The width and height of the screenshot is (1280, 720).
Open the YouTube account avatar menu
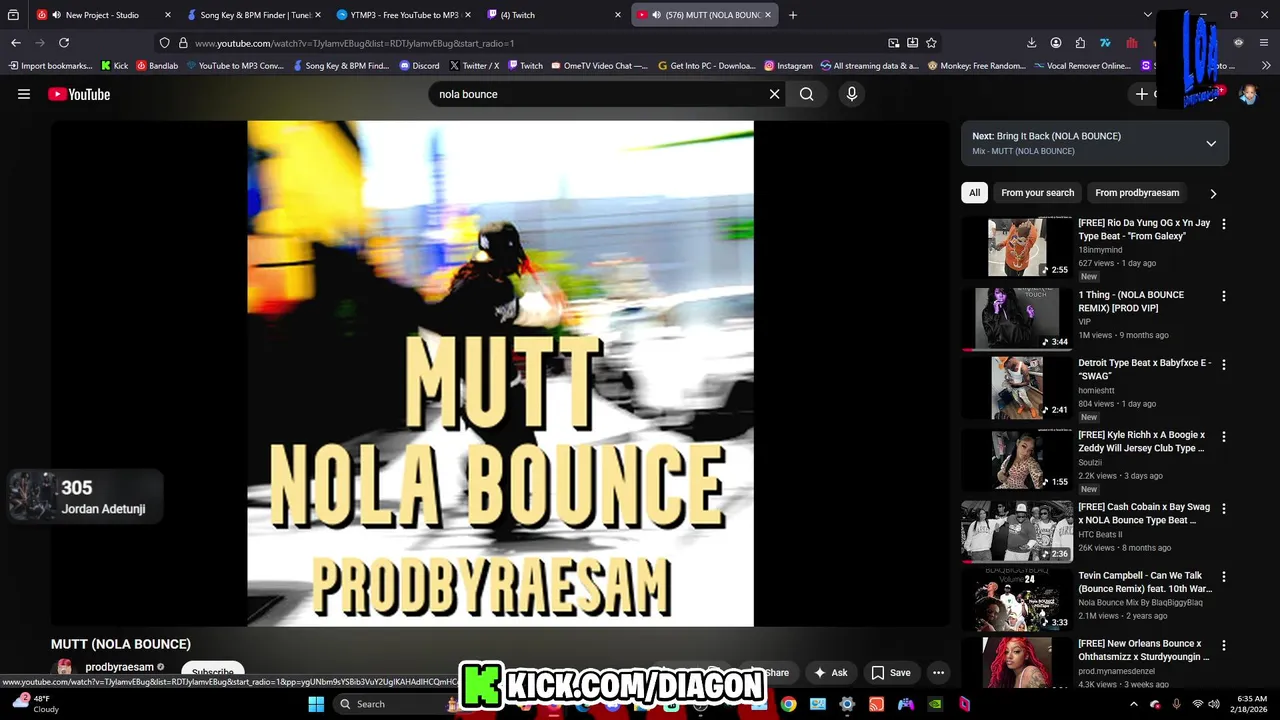coord(1248,94)
